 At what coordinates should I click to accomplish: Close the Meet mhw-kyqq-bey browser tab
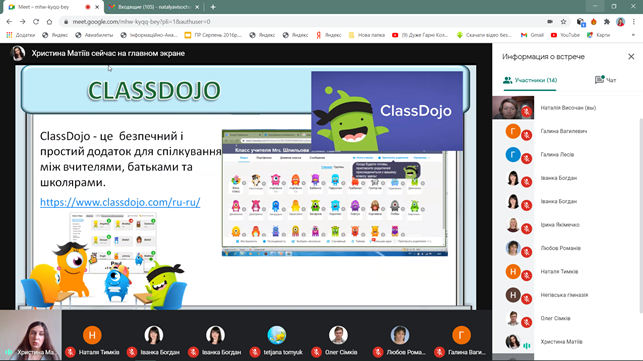97,7
